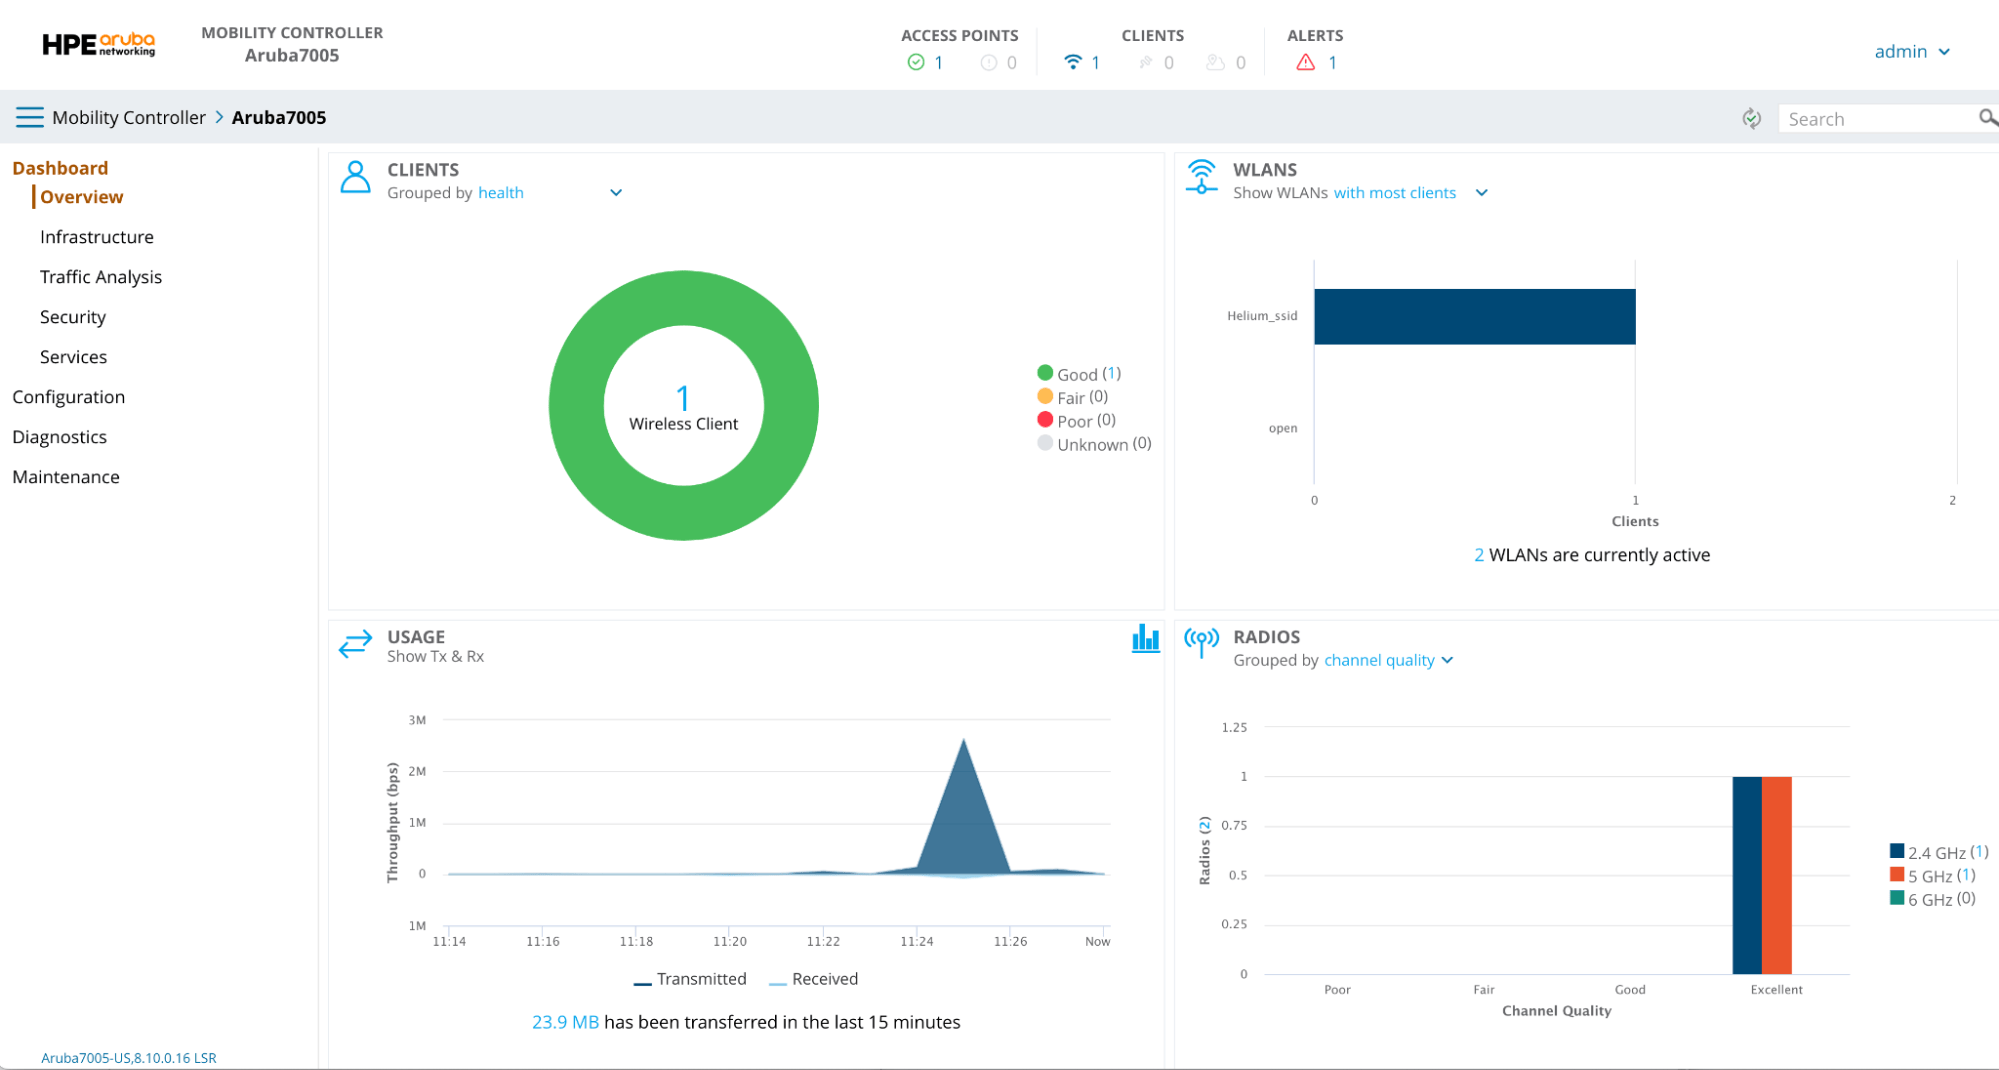This screenshot has width=1999, height=1070.
Task: Go to Configuration menu item
Action: (68, 397)
